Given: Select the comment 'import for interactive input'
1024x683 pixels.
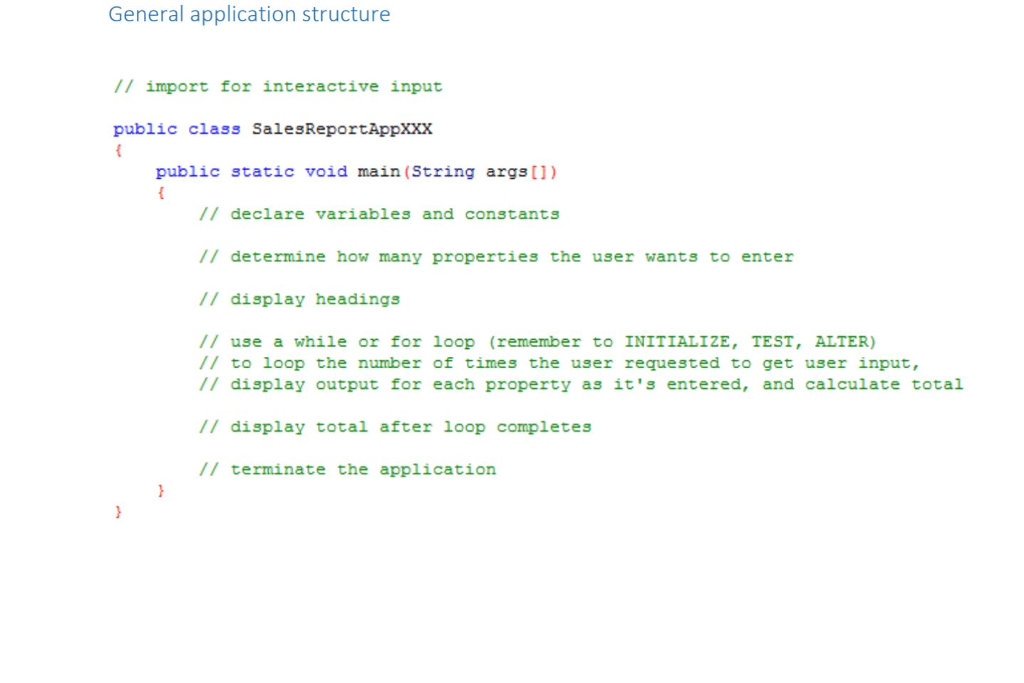Looking at the screenshot, I should pos(278,86).
